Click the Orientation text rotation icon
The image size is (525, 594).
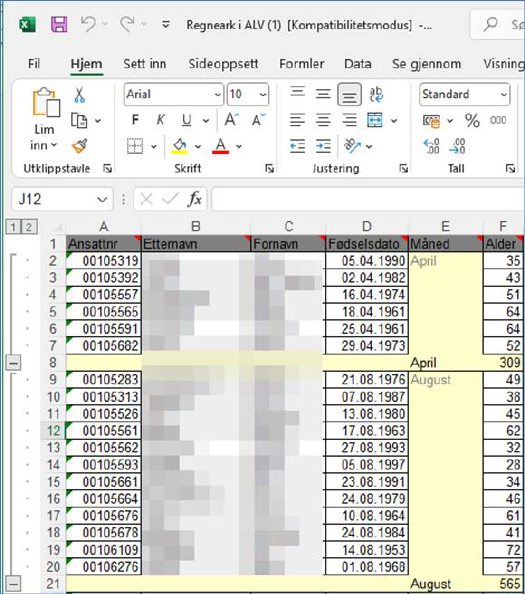point(352,146)
